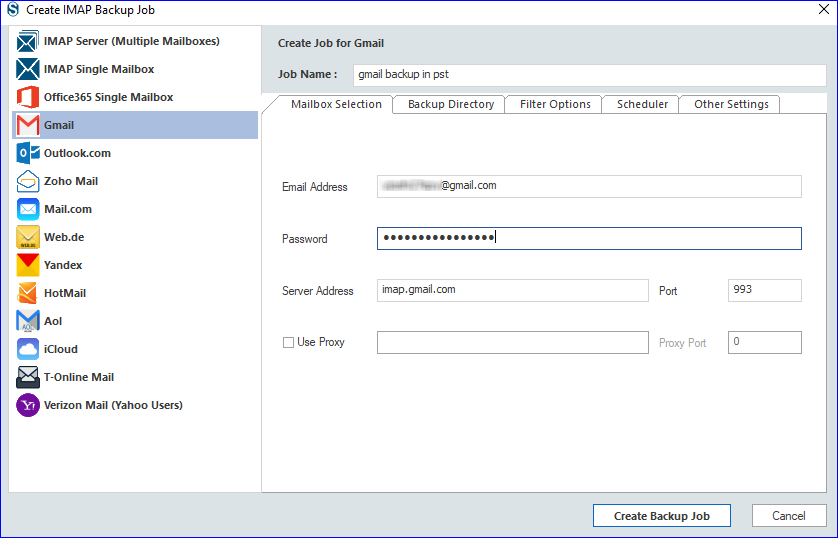Click the Proxy Port field
Image resolution: width=838 pixels, height=538 pixels.
click(764, 342)
